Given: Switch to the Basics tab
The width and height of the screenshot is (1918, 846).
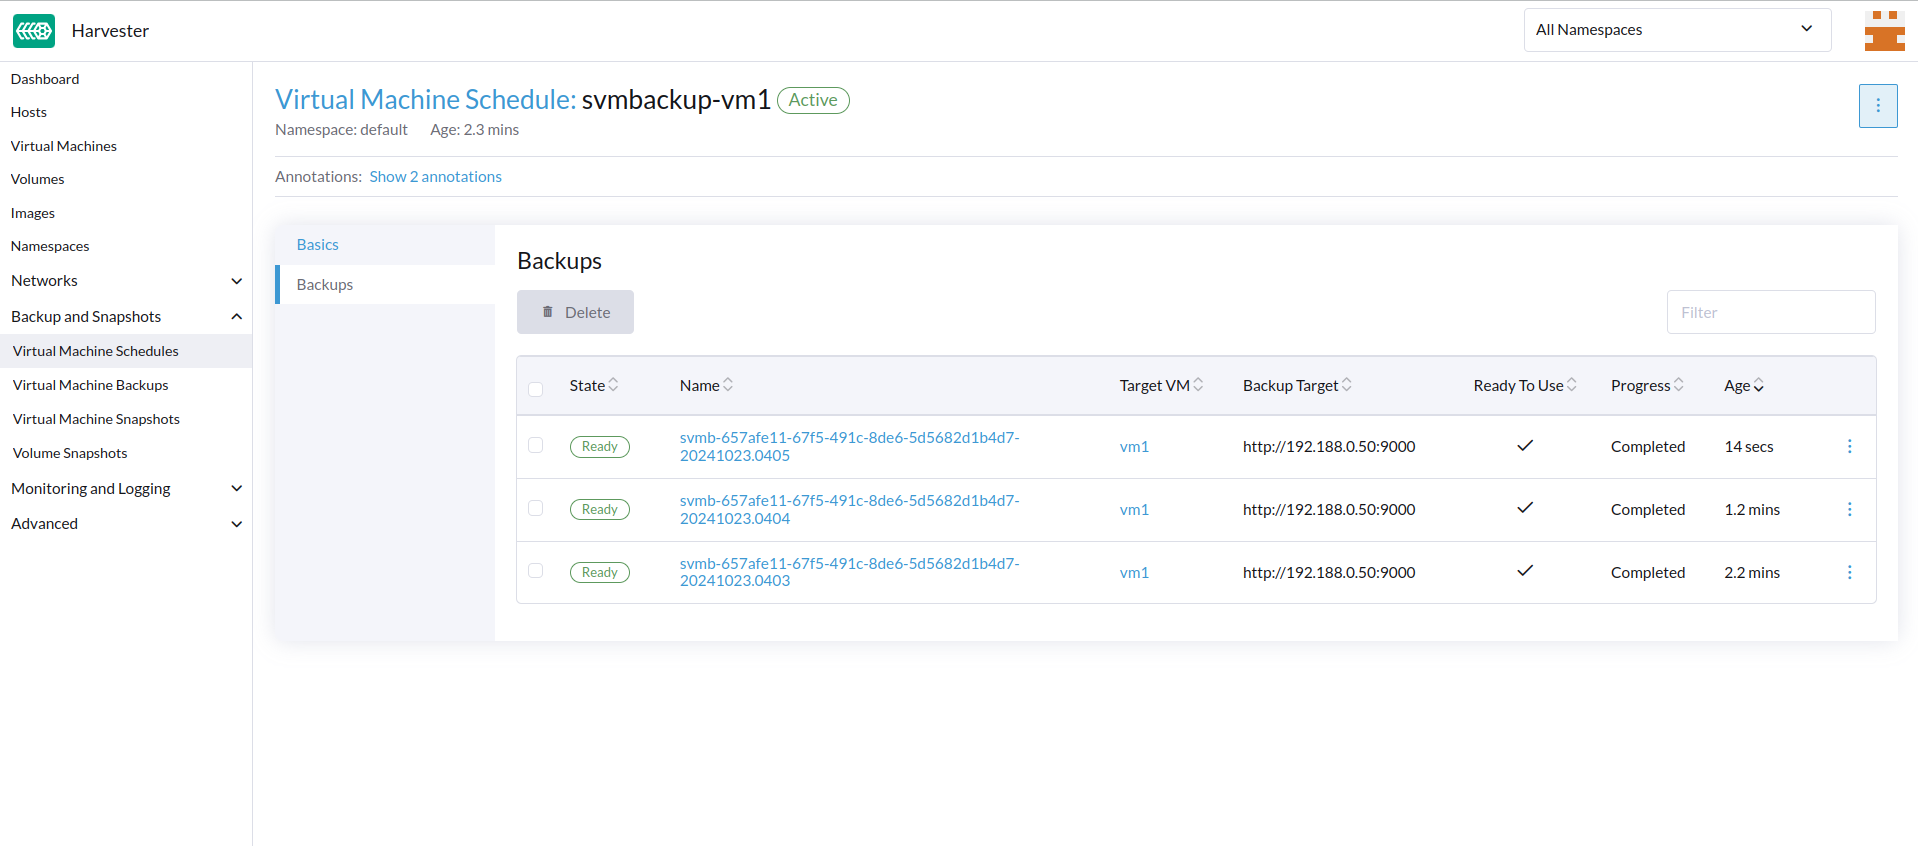Looking at the screenshot, I should click(x=318, y=245).
